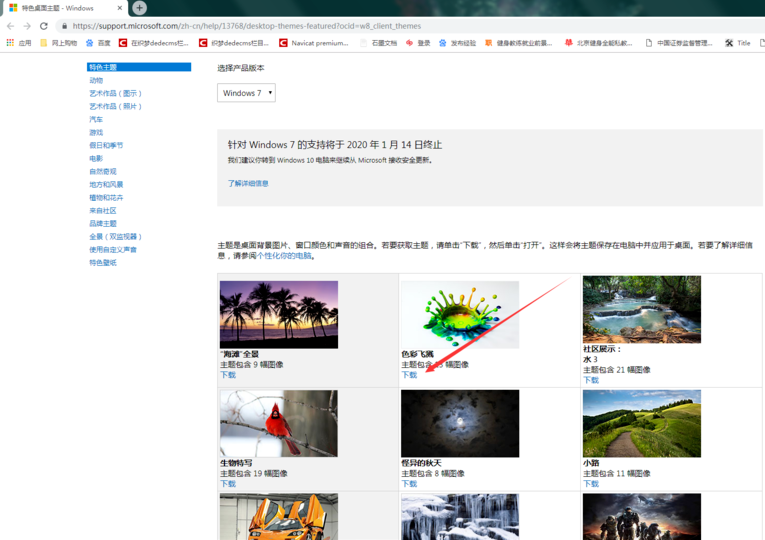Open the 全景（双监视器）category
The width and height of the screenshot is (765, 540).
[x=115, y=237]
